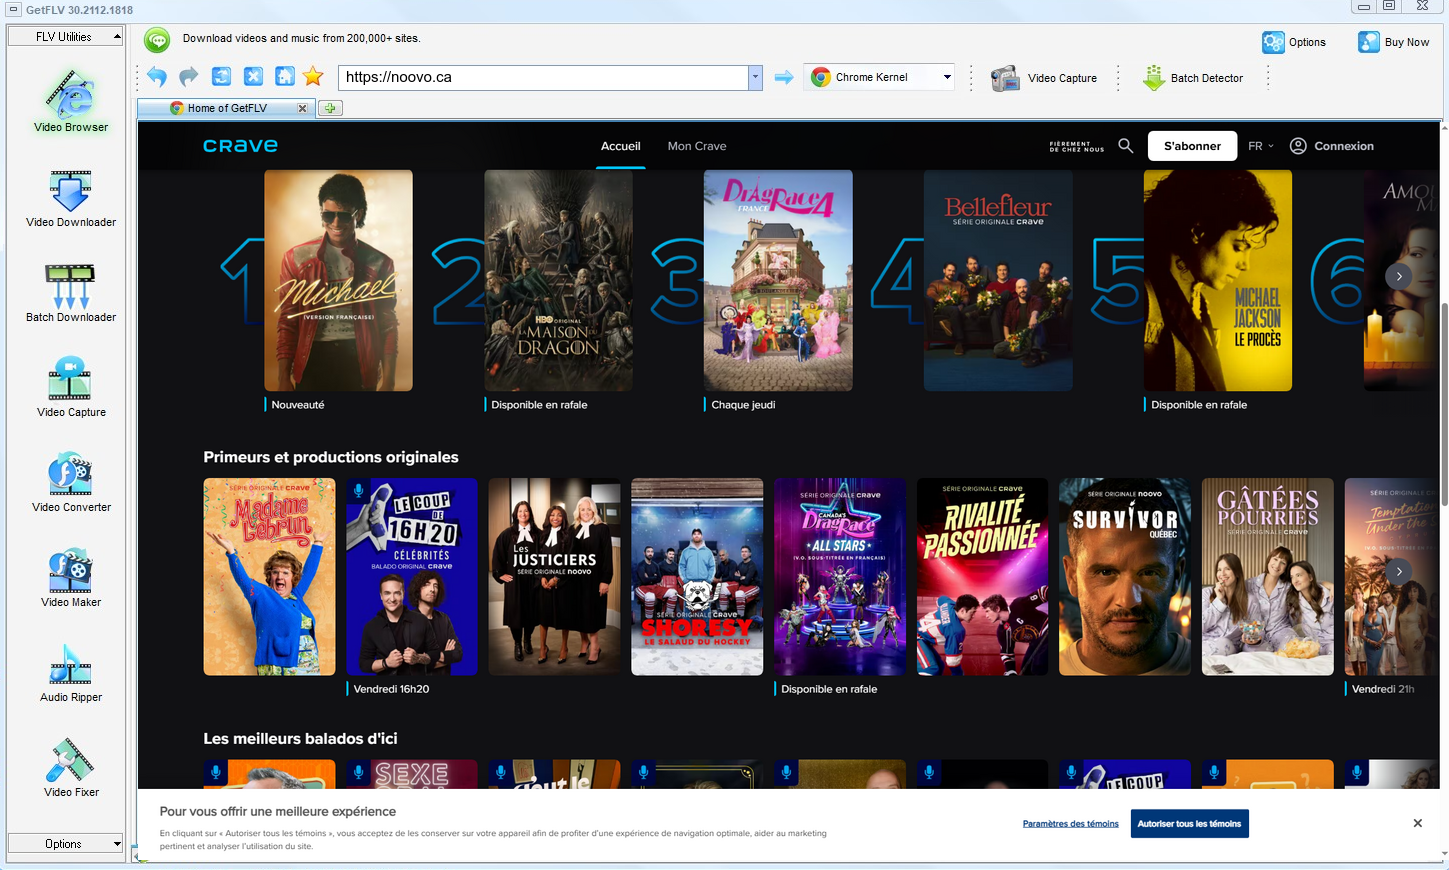Expand the FLV Utilities panel header
Screen dimensions: 1449x870
(x=65, y=37)
